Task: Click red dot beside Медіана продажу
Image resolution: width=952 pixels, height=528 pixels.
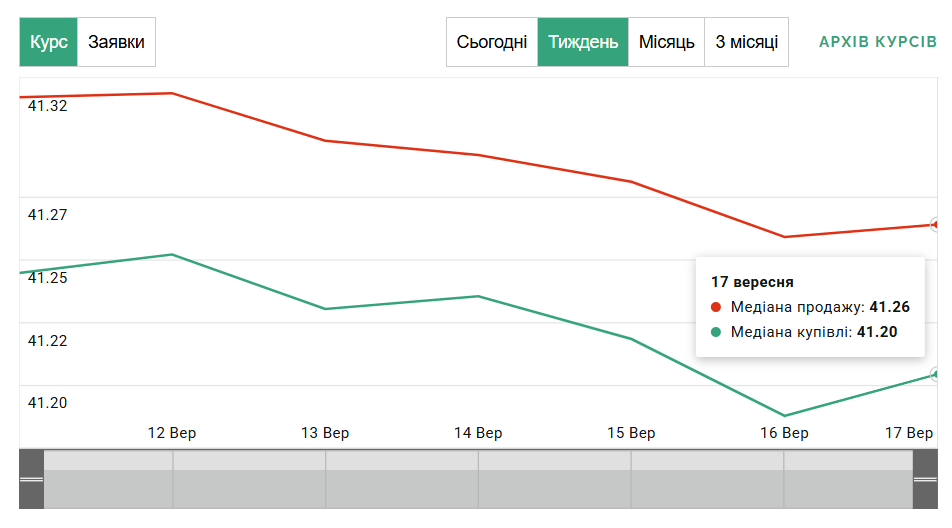Action: [716, 308]
